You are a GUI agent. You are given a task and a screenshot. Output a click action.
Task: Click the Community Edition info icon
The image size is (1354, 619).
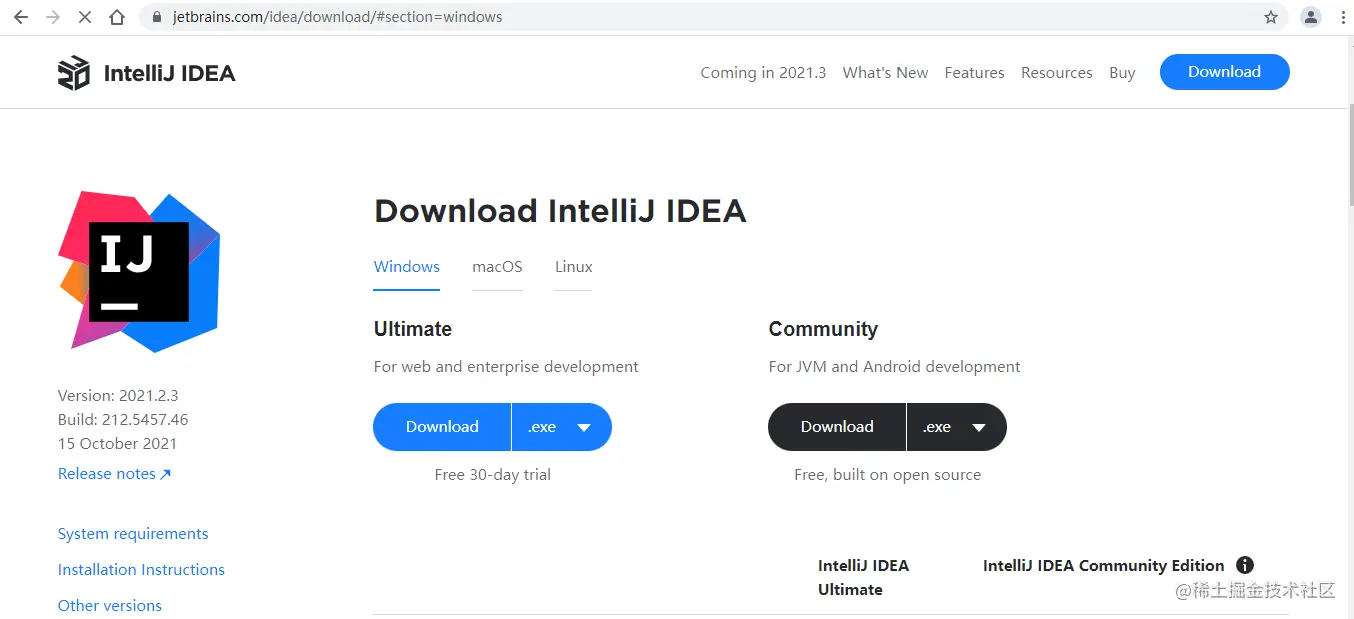pos(1245,565)
